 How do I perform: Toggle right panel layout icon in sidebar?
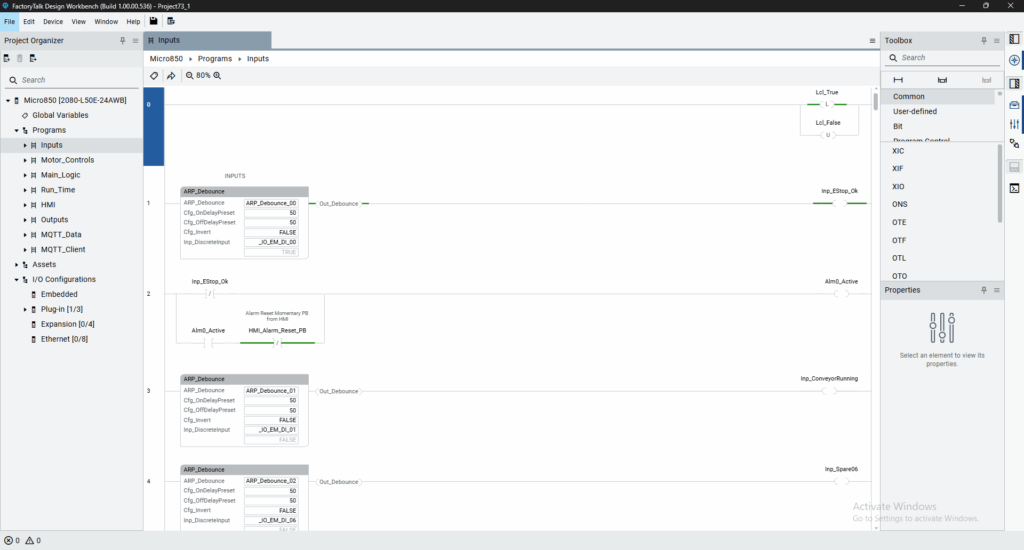[1014, 84]
